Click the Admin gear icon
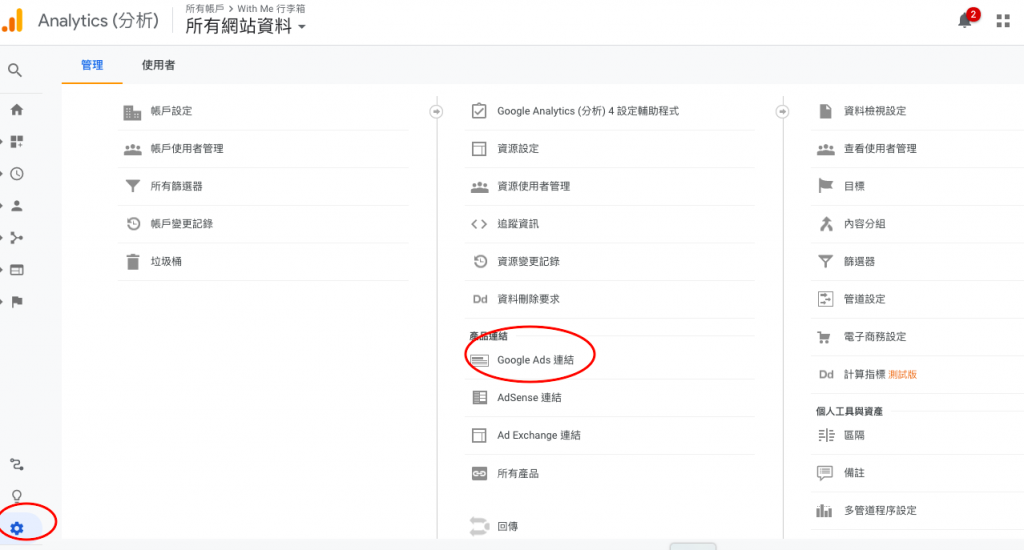This screenshot has width=1024, height=550. pyautogui.click(x=17, y=528)
